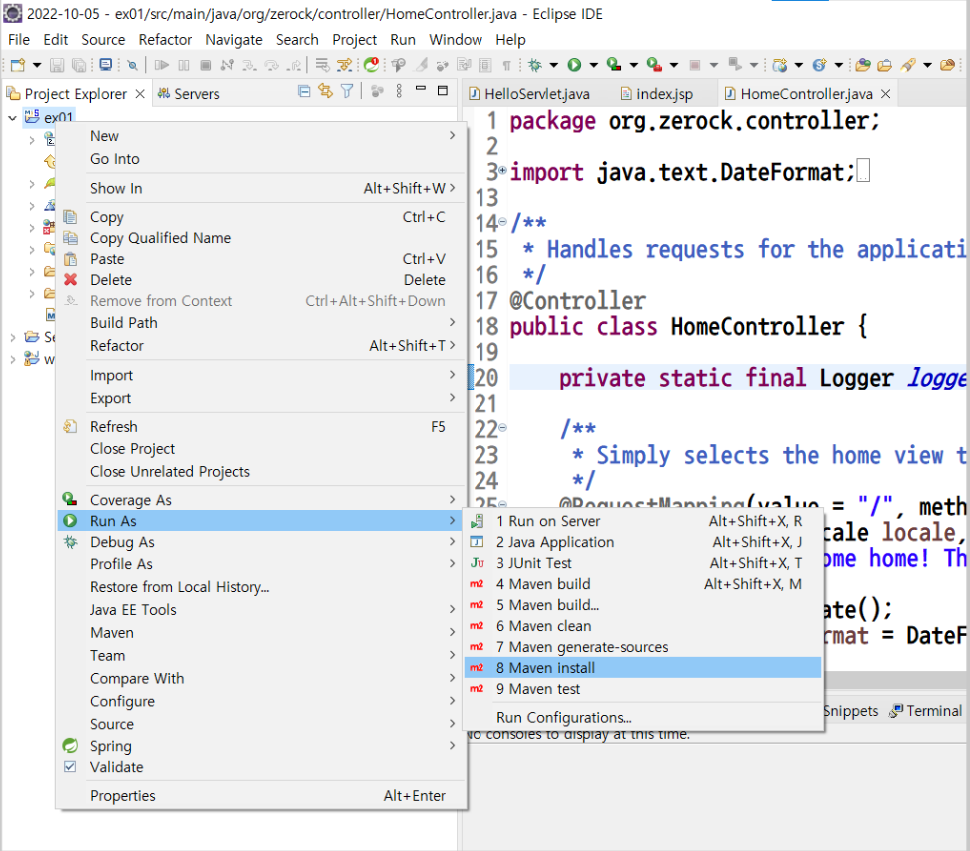Toggle Link with Editor in Project Explorer
970x851 pixels.
(325, 92)
